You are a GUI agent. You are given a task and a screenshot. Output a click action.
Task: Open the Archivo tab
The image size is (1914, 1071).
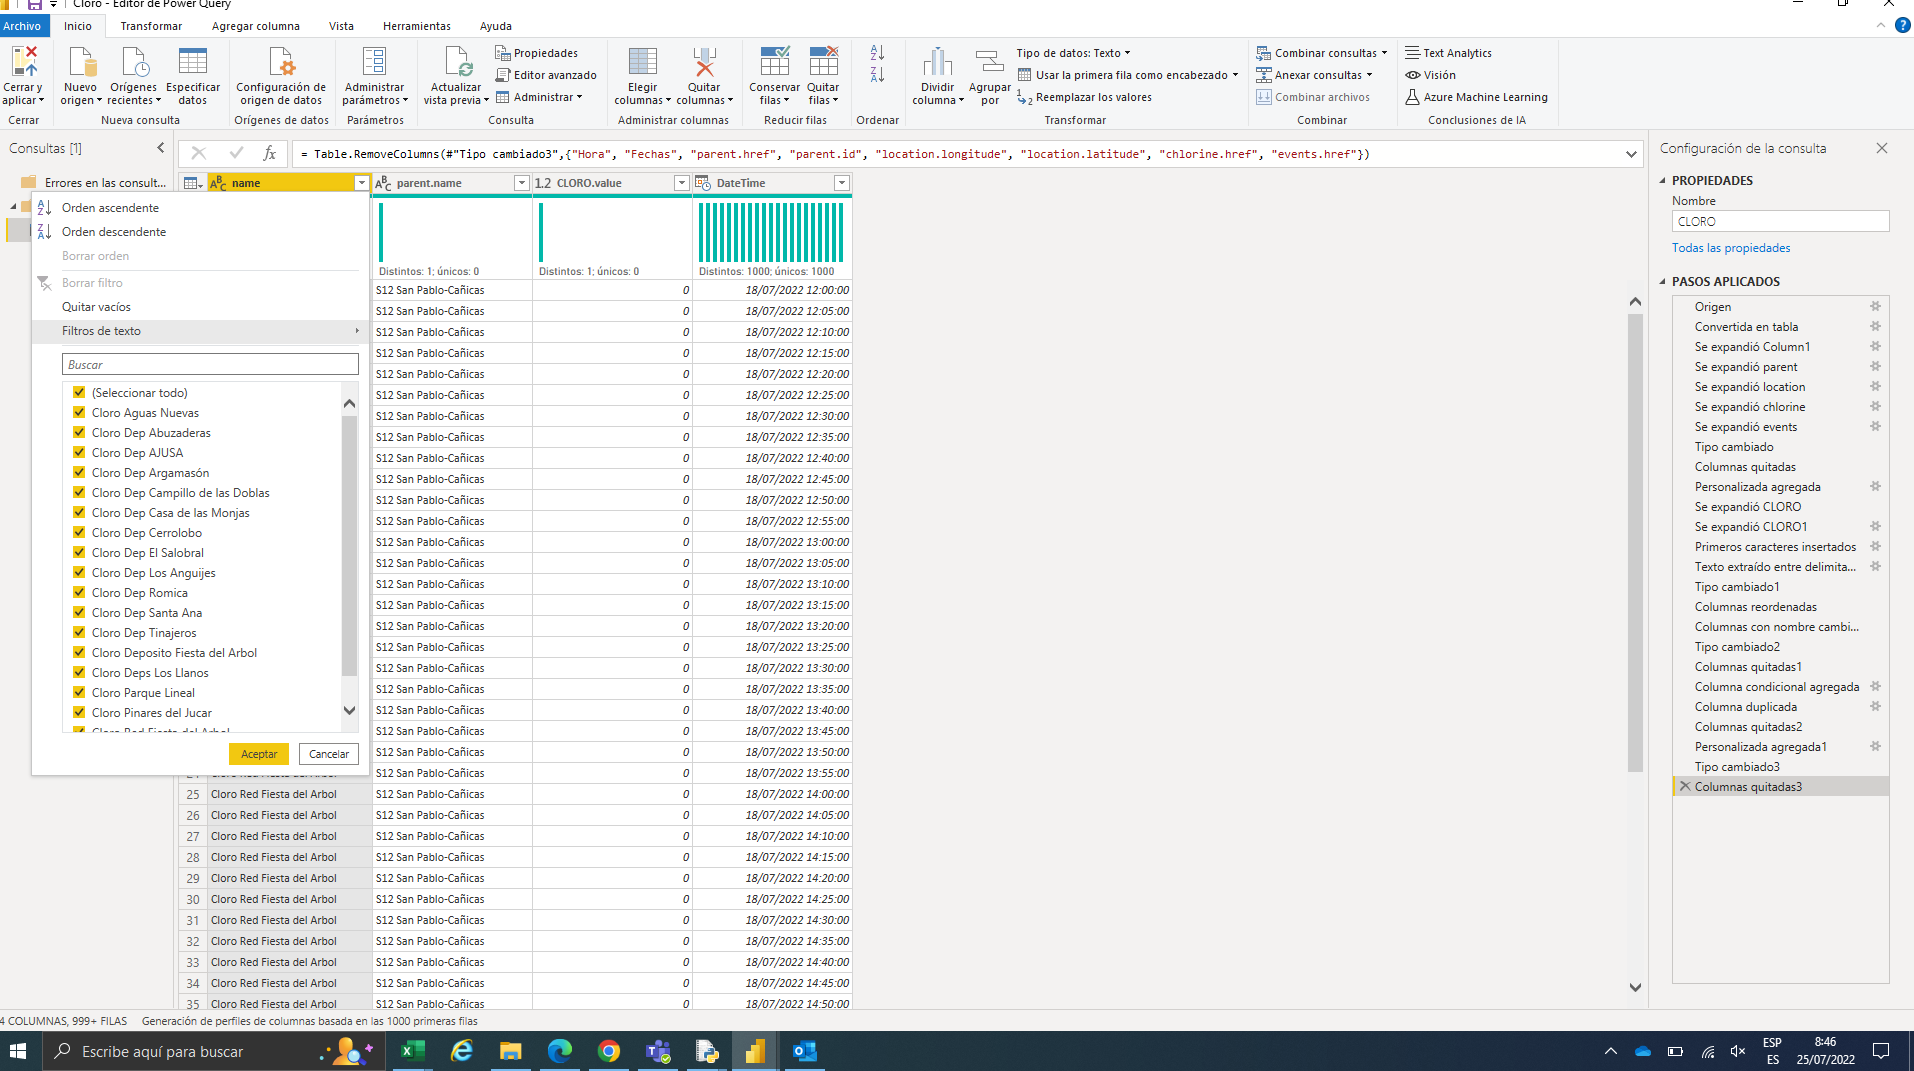point(22,26)
